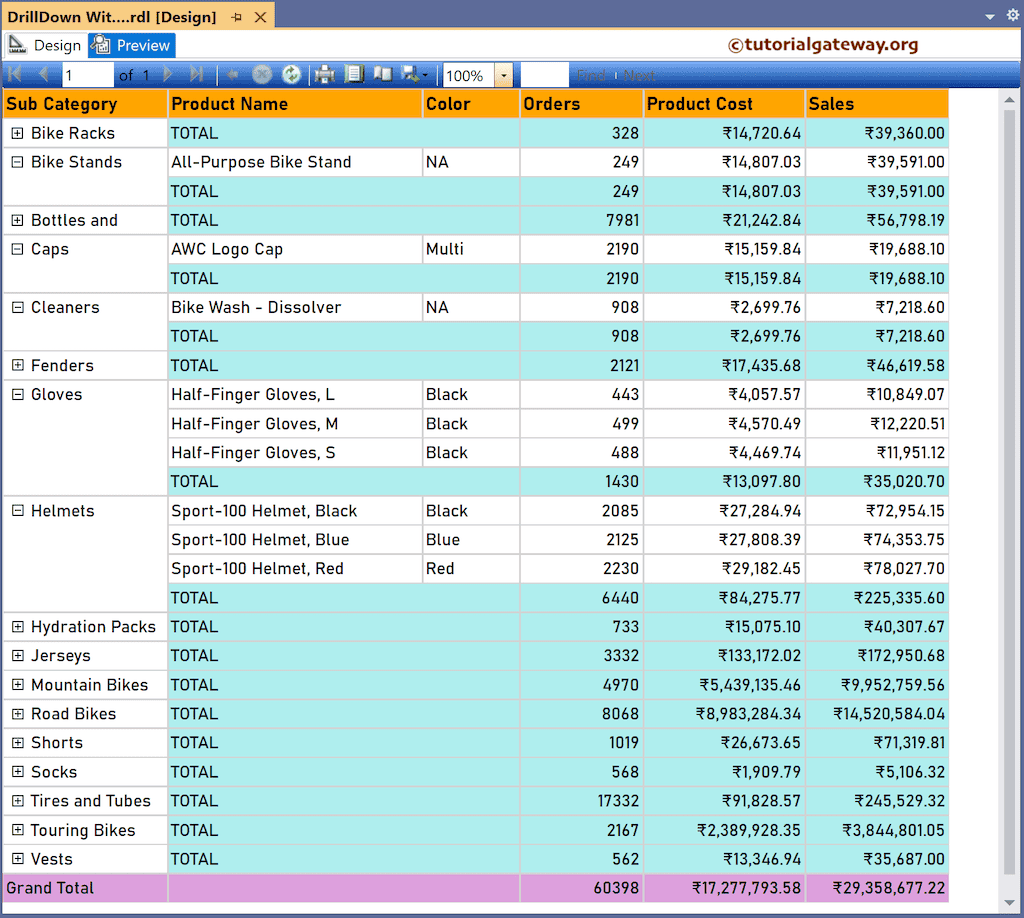Open the zoom percentage dropdown
Screen dimensions: 1024x918
coord(505,74)
